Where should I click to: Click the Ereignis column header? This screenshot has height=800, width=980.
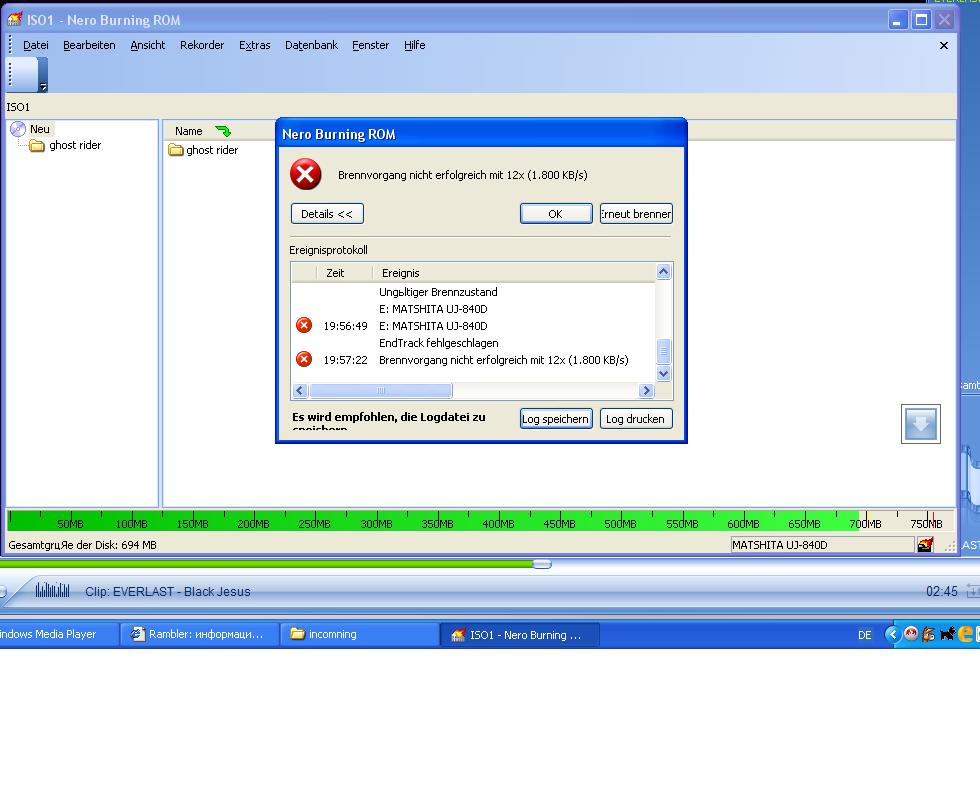pos(514,273)
